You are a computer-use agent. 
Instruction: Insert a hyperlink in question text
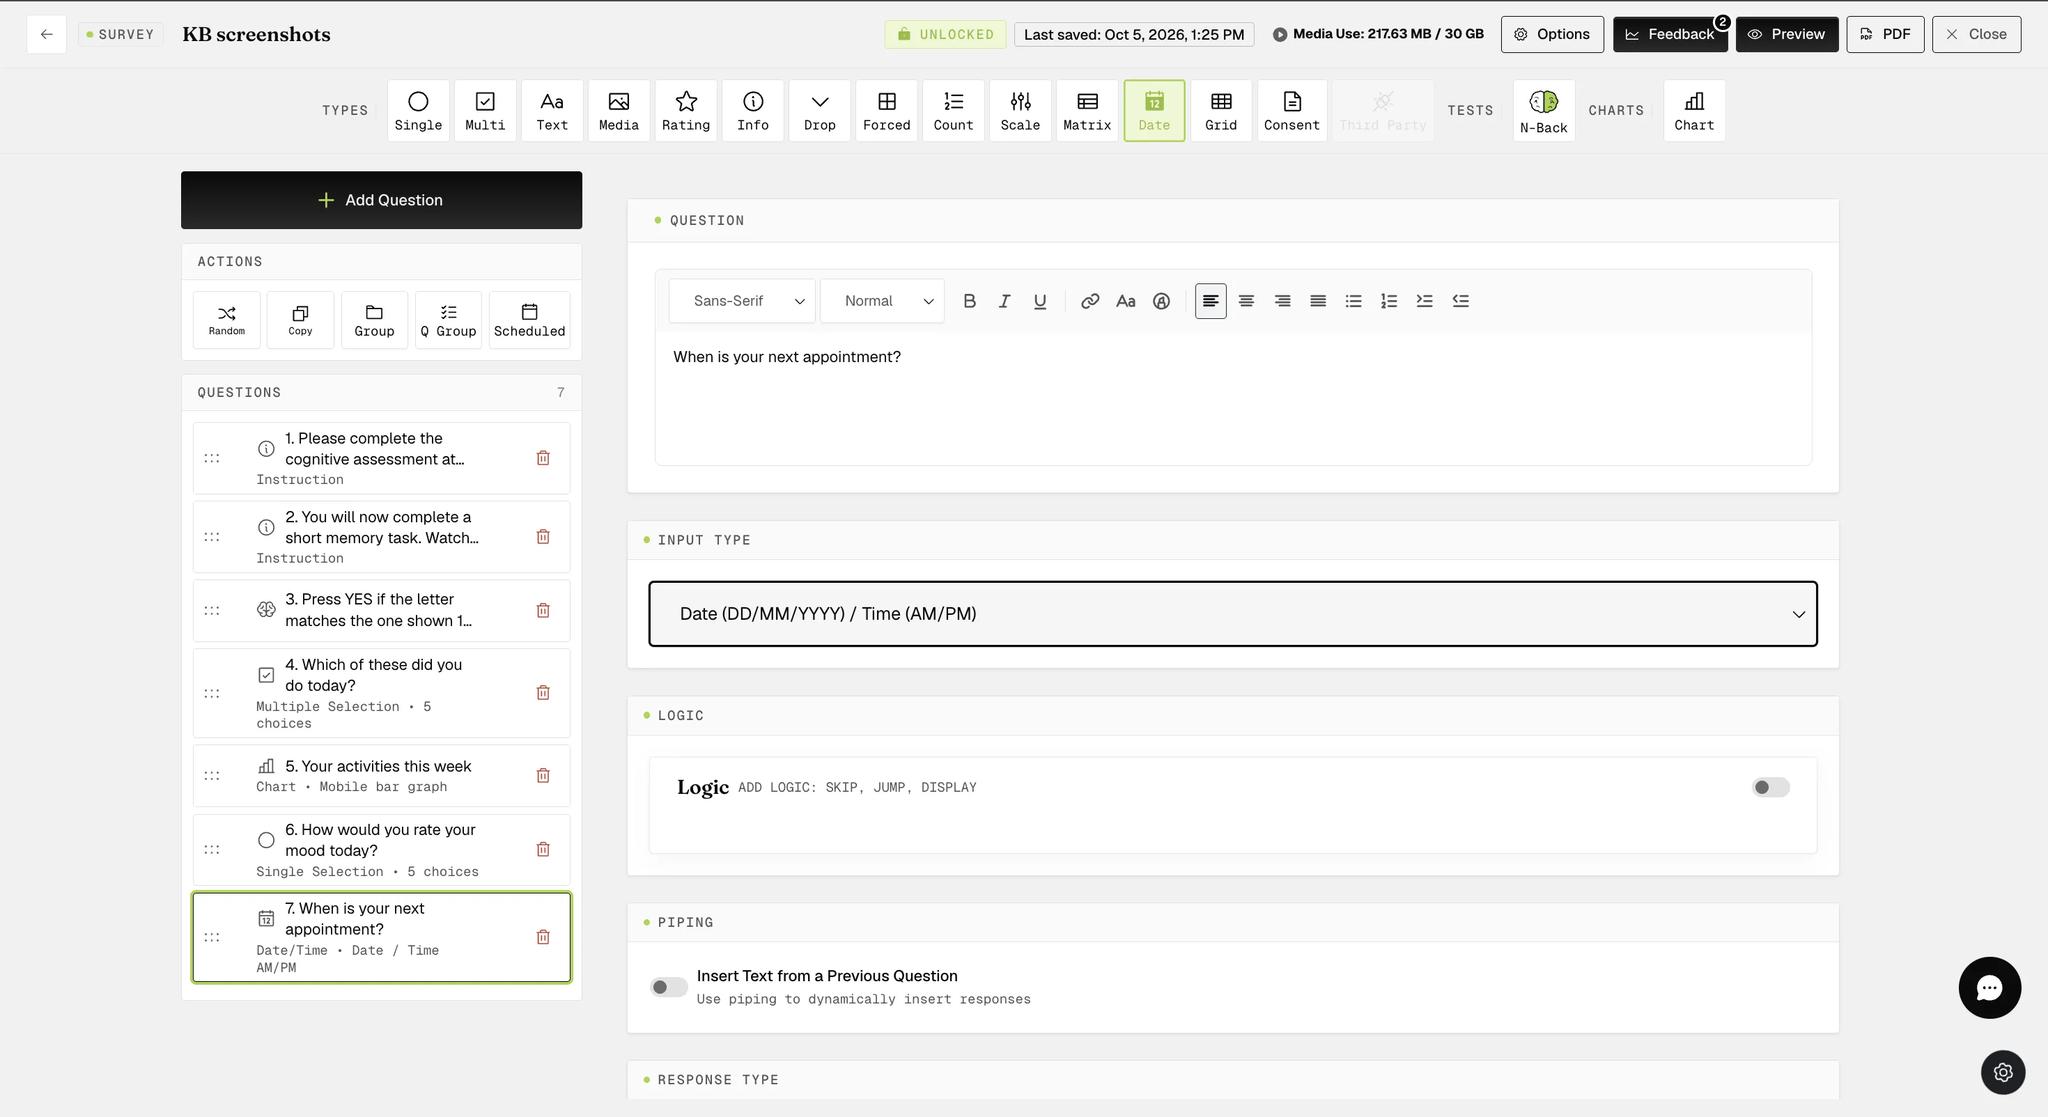coord(1090,301)
